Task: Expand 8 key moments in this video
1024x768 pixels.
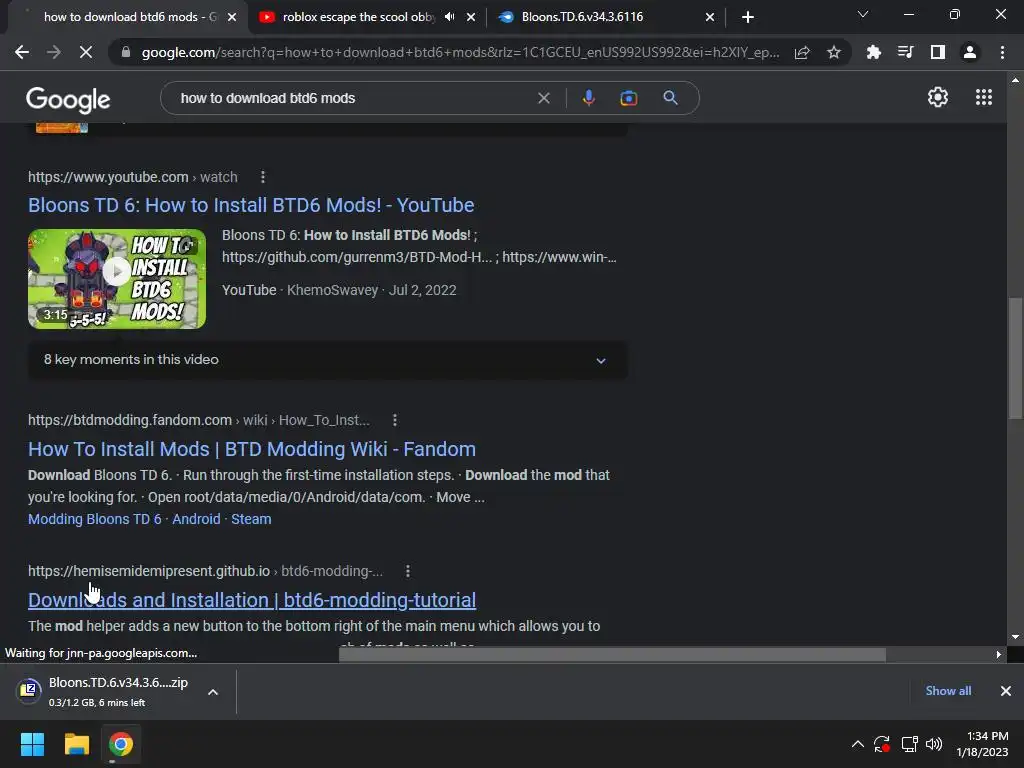Action: pyautogui.click(x=328, y=360)
